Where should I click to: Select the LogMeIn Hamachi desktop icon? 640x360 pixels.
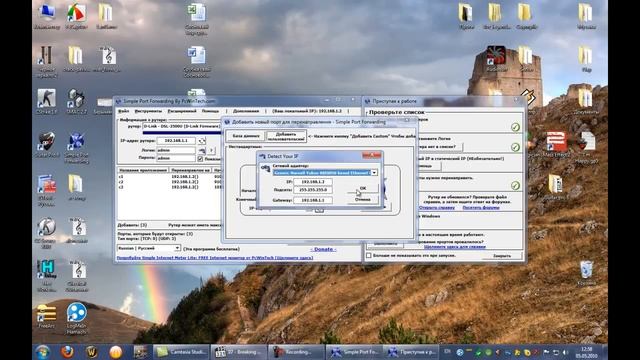point(76,318)
